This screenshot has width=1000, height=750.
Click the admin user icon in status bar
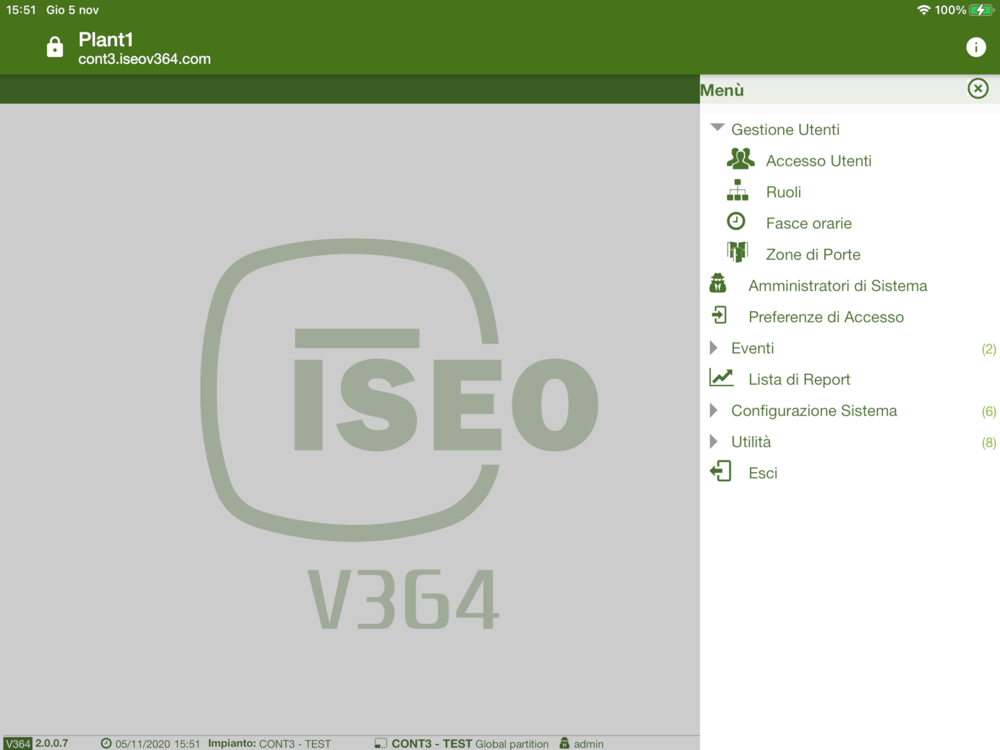(564, 743)
